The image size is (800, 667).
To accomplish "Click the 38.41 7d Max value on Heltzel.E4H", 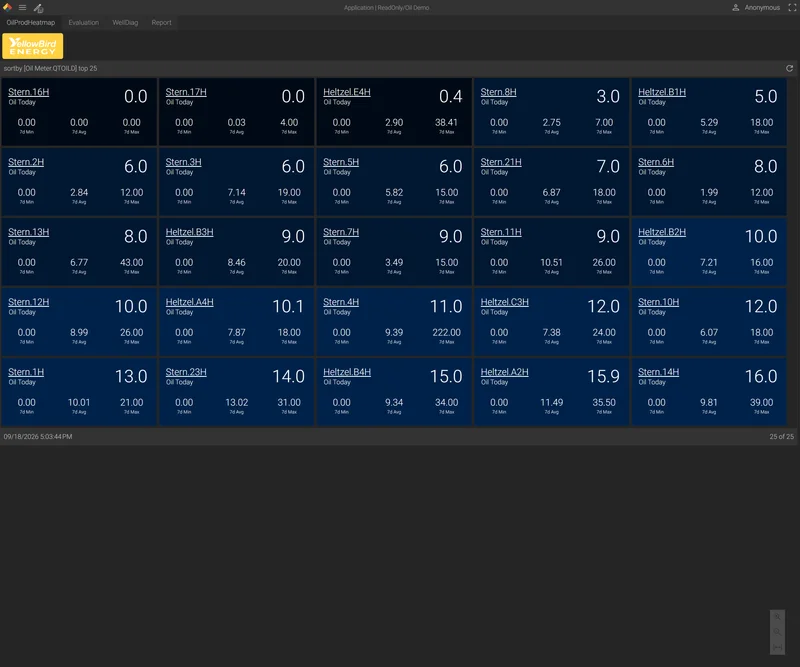I will 446,122.
